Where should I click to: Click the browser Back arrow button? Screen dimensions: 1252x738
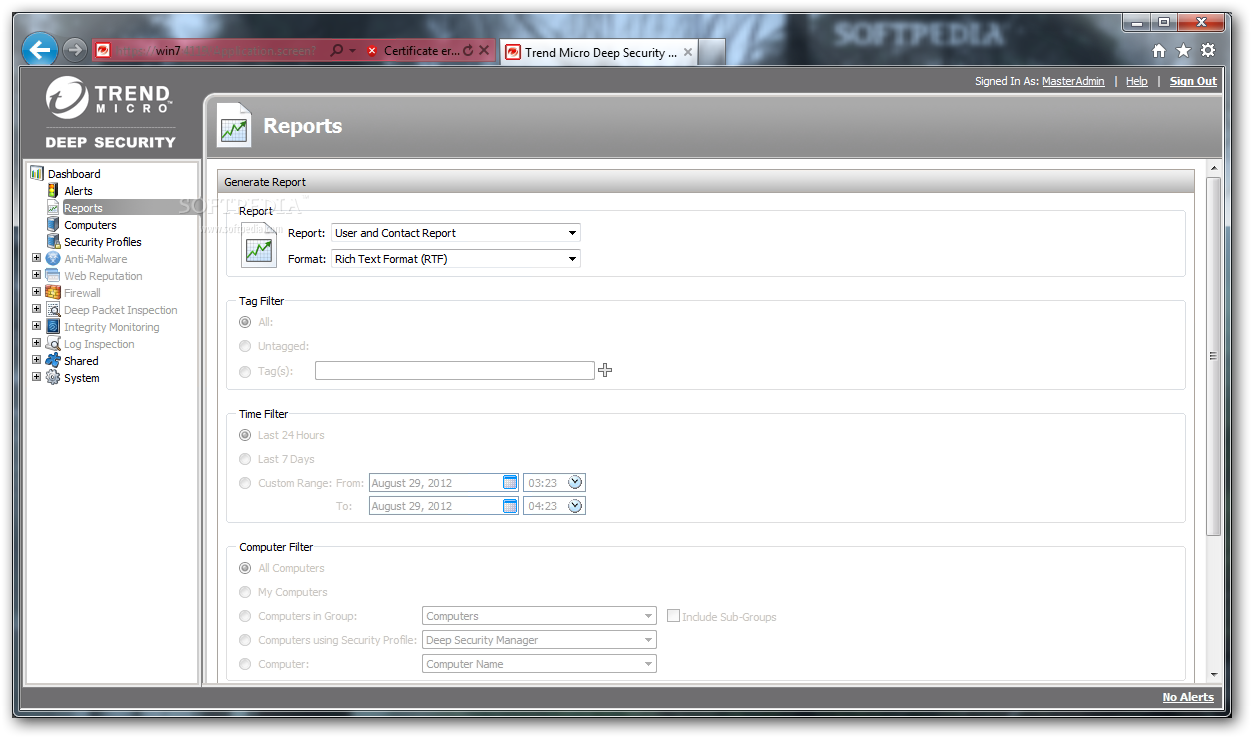[x=40, y=49]
